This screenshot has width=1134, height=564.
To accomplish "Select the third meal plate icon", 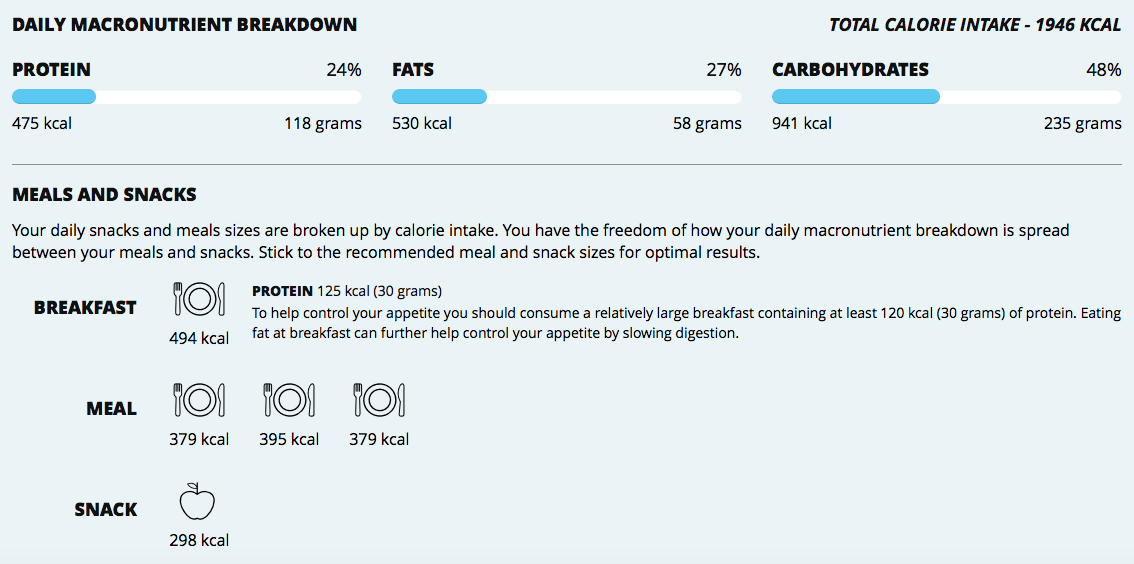I will point(379,400).
